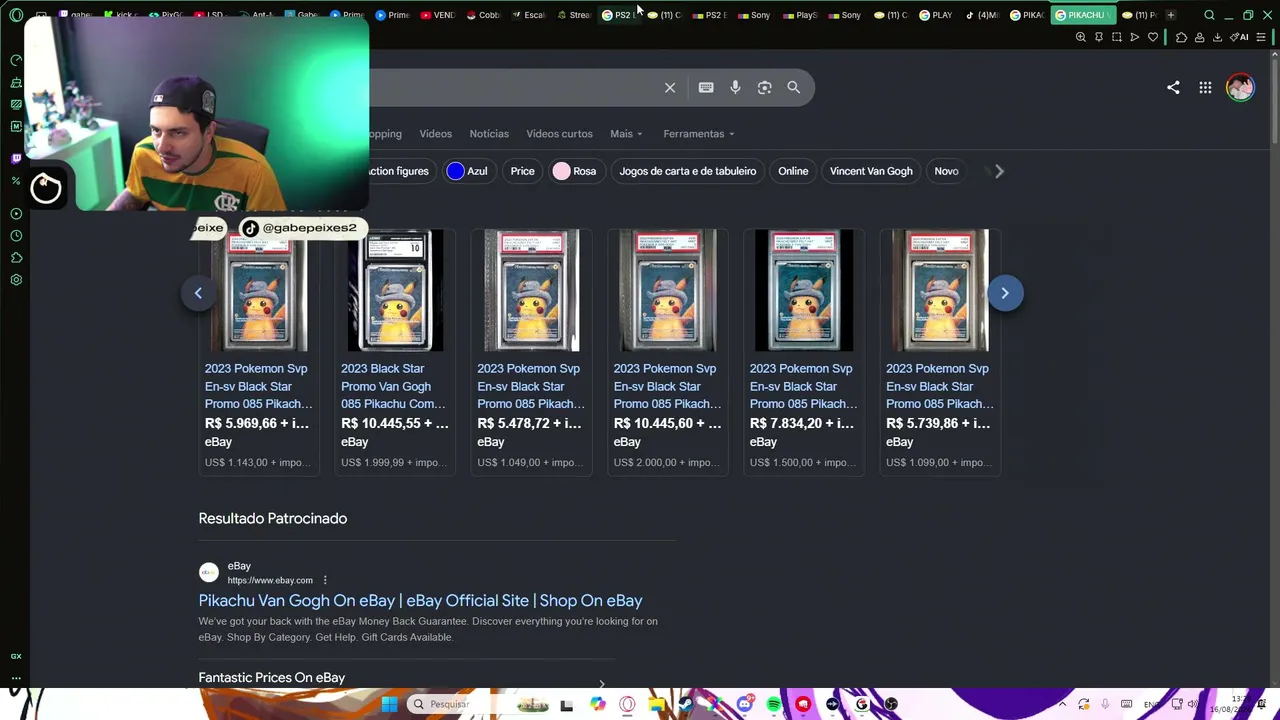
Task: Open Extensions cube icon in the sidebar
Action: pos(16,258)
